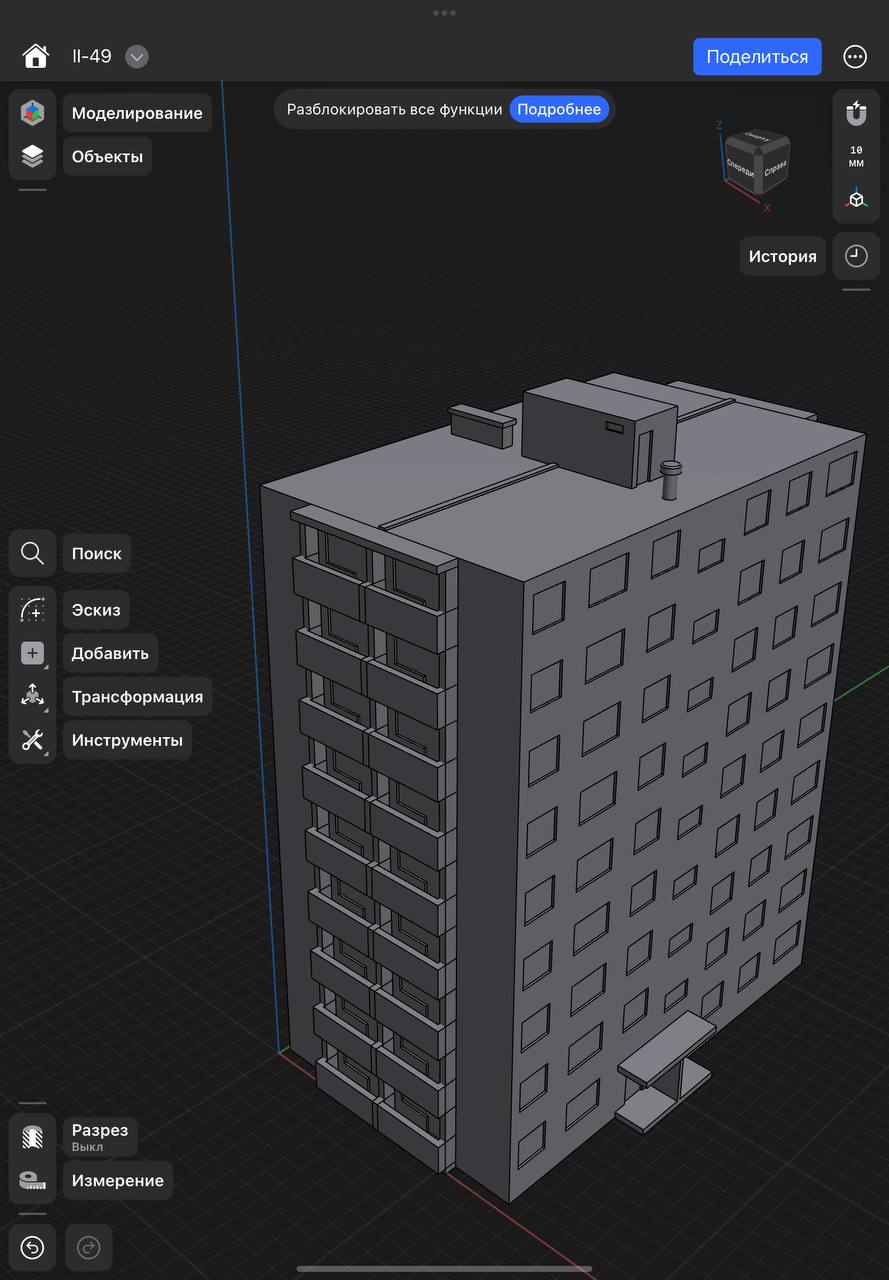The width and height of the screenshot is (889, 1280).
Task: Open the Modeling workspace cube icon
Action: click(32, 113)
